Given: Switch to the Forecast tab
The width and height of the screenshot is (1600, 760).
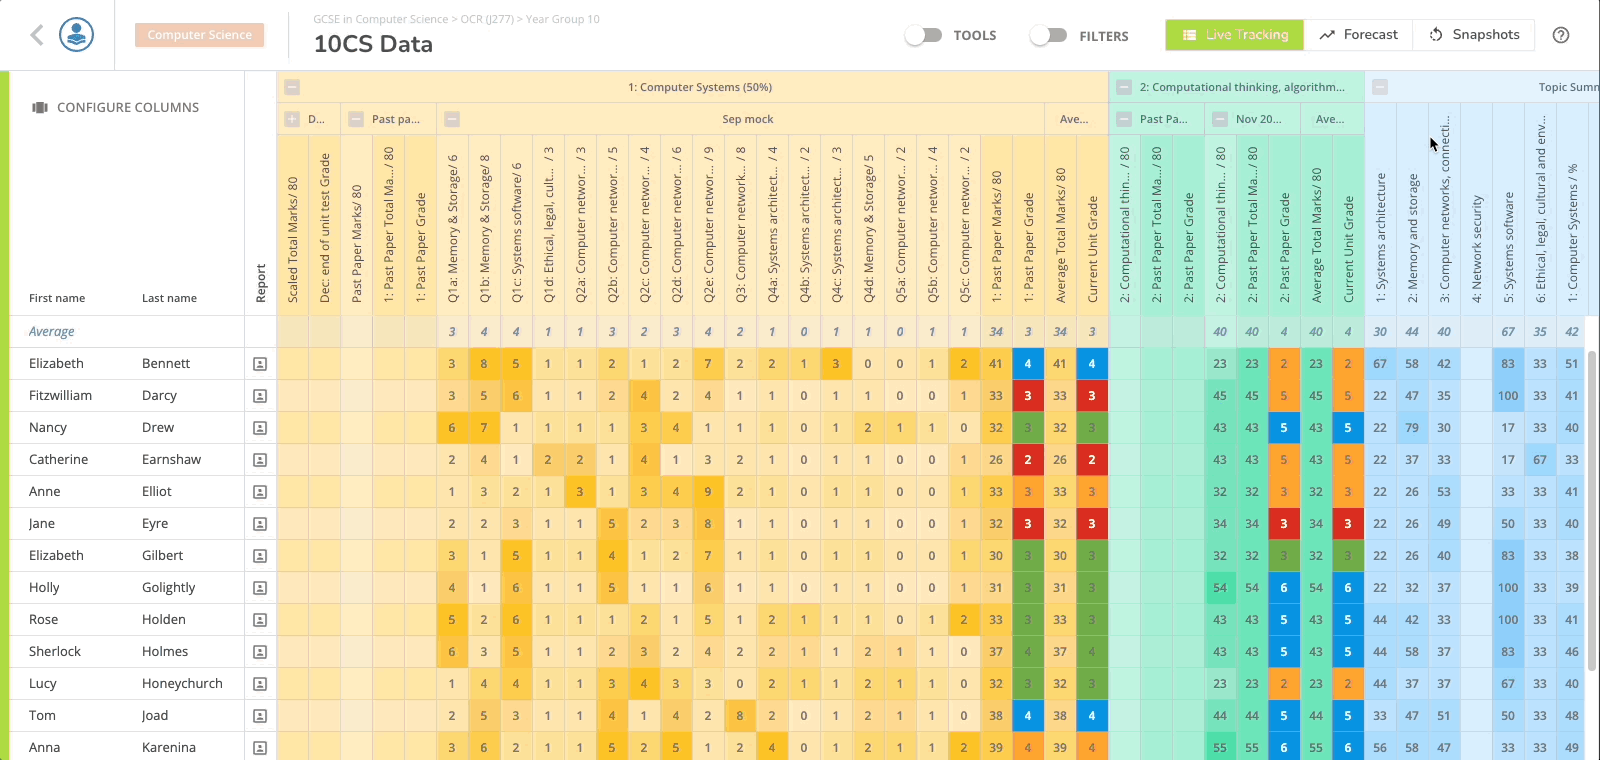Looking at the screenshot, I should [1358, 35].
